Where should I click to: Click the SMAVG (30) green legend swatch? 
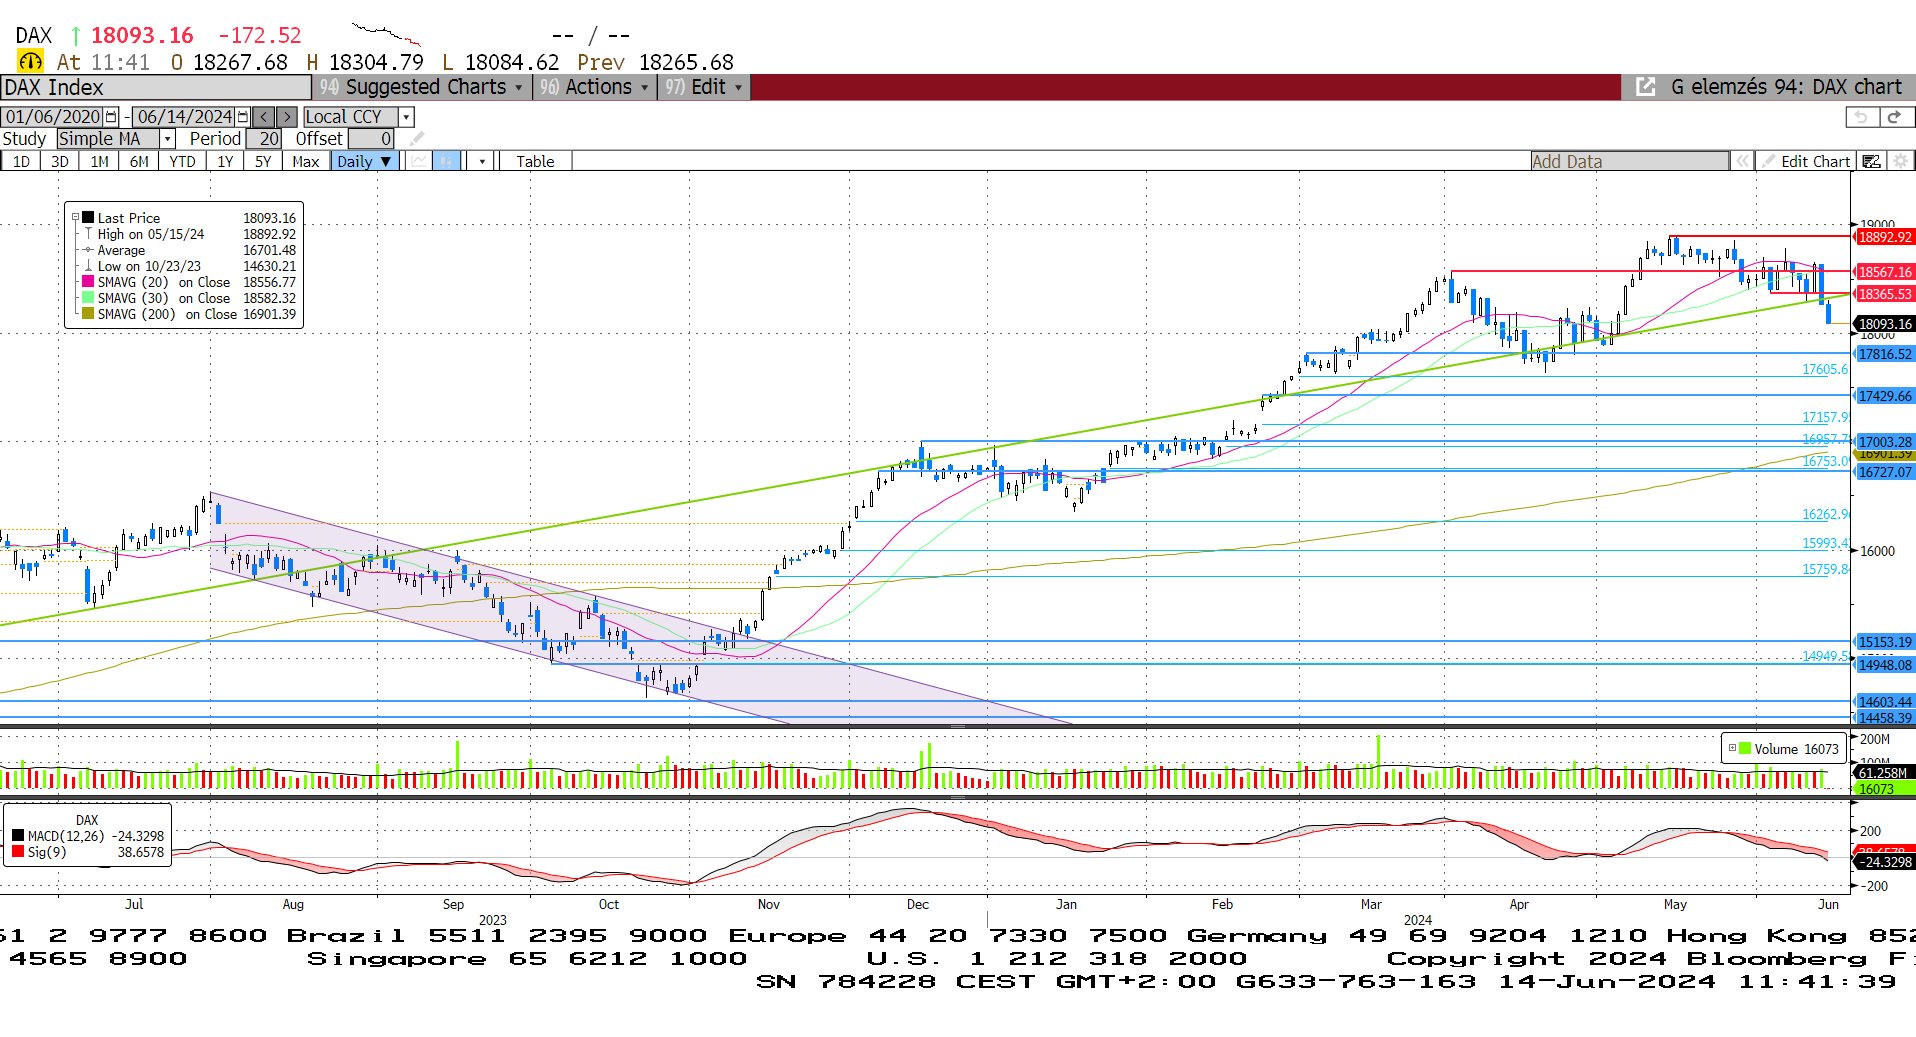tap(88, 298)
